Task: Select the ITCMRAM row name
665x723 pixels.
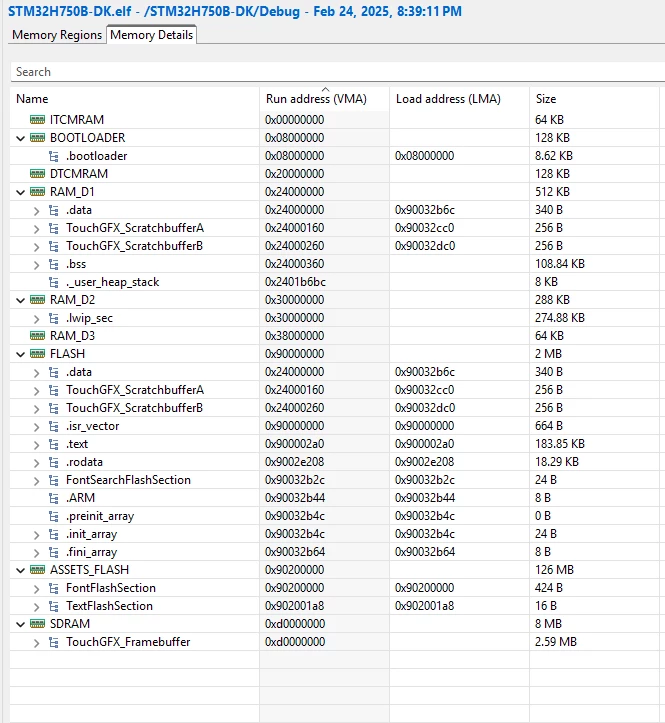Action: click(x=77, y=120)
